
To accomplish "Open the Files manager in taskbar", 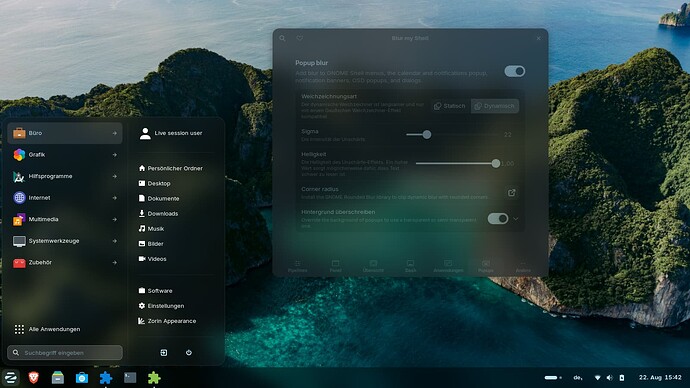I will (x=58, y=377).
